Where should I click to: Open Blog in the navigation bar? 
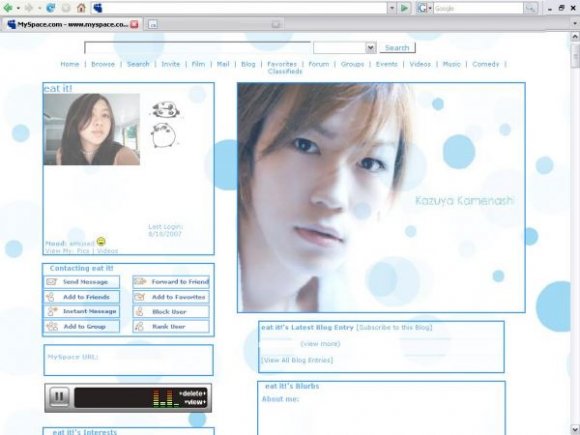tap(248, 64)
